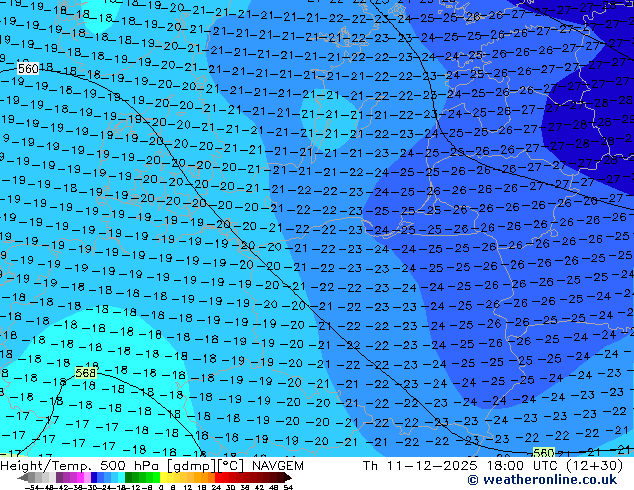
Task: Click the cyan swatch in the temperature legend
Action: point(122,477)
